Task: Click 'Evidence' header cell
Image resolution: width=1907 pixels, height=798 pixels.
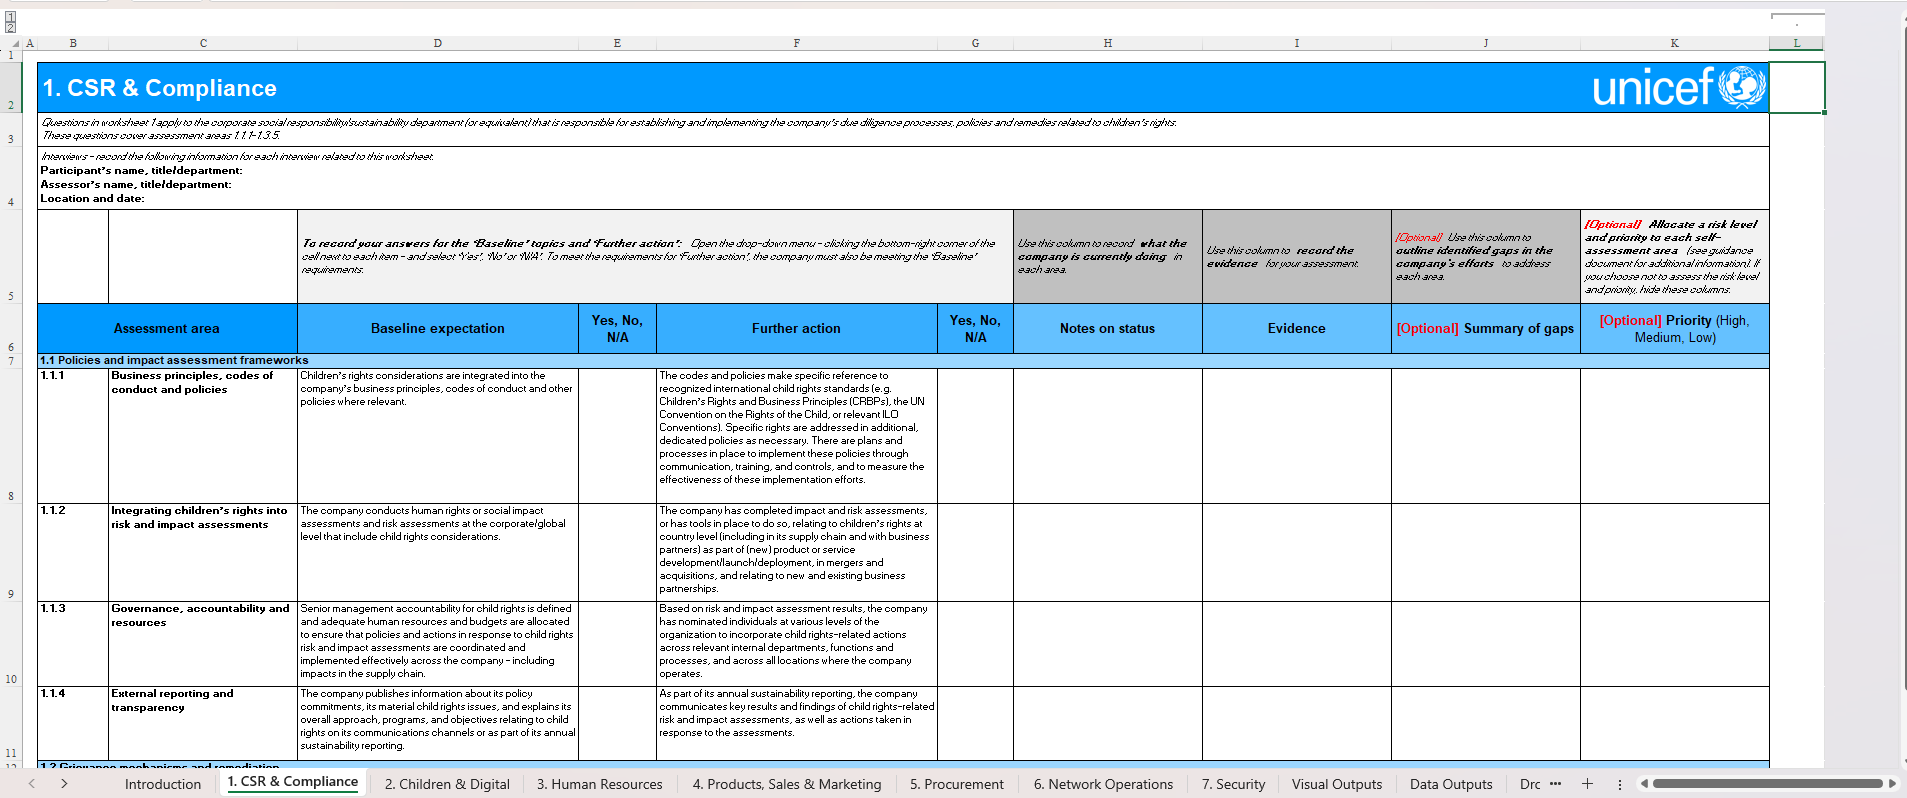Action: [x=1297, y=328]
